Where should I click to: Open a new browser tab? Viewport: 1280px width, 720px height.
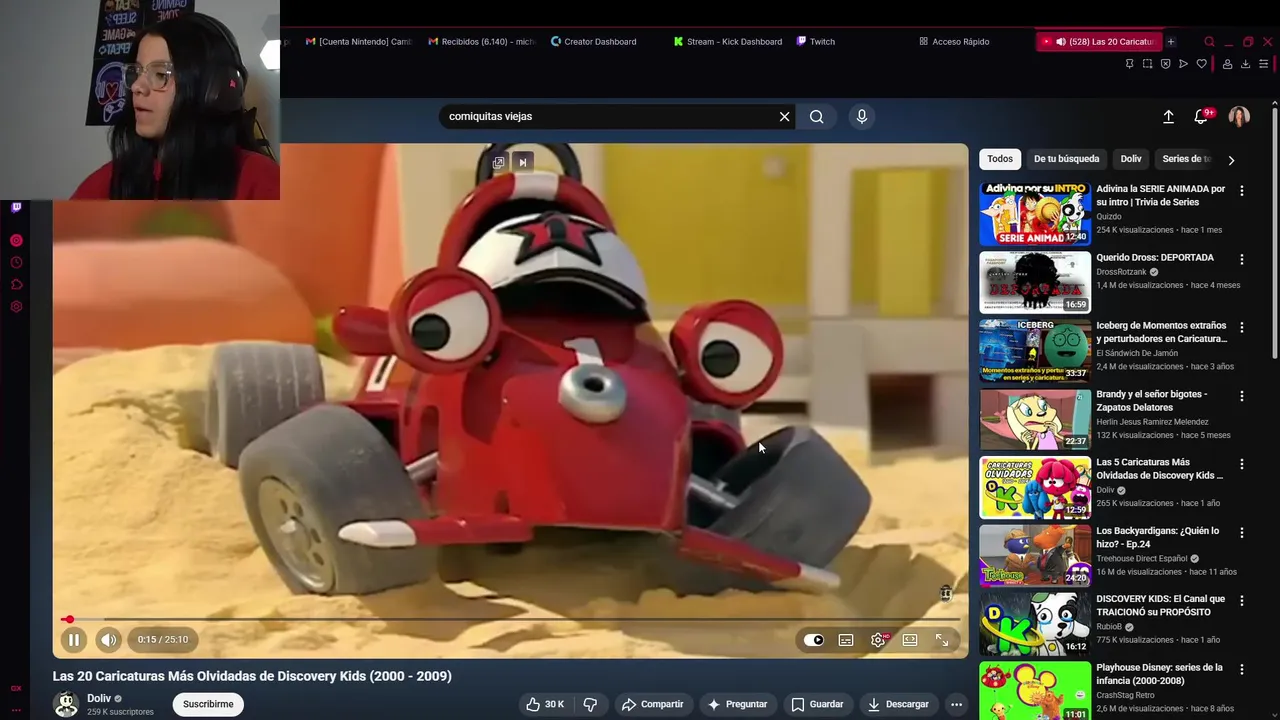point(1171,42)
